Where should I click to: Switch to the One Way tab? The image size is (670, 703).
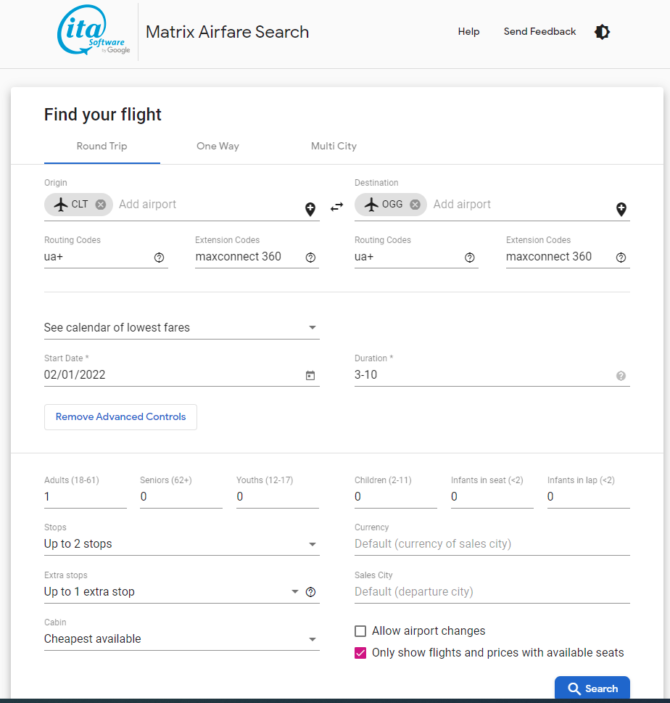pyautogui.click(x=218, y=146)
